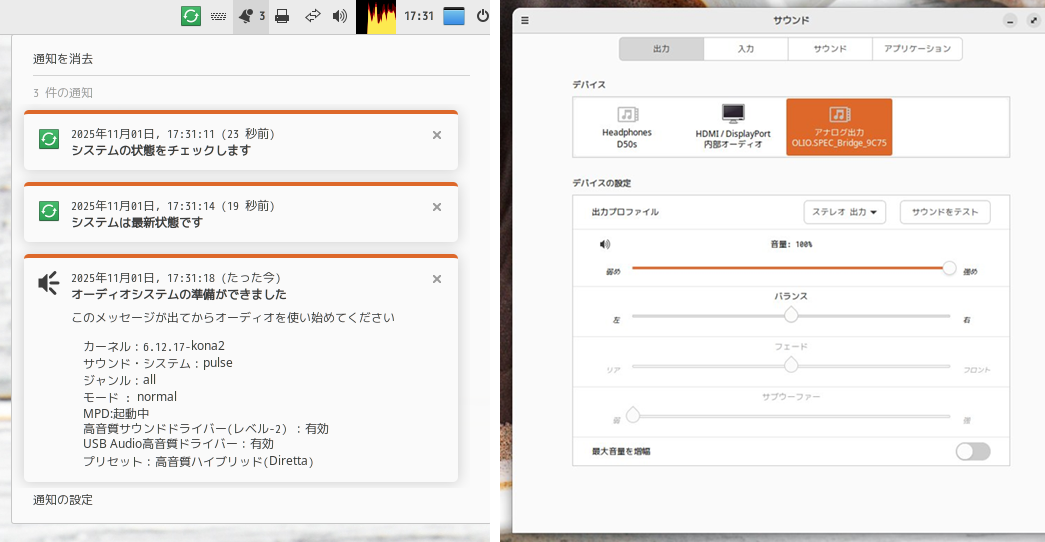This screenshot has height=542, width=1045.
Task: Dismiss the システムの状態をチェックします notification
Action: pyautogui.click(x=437, y=135)
